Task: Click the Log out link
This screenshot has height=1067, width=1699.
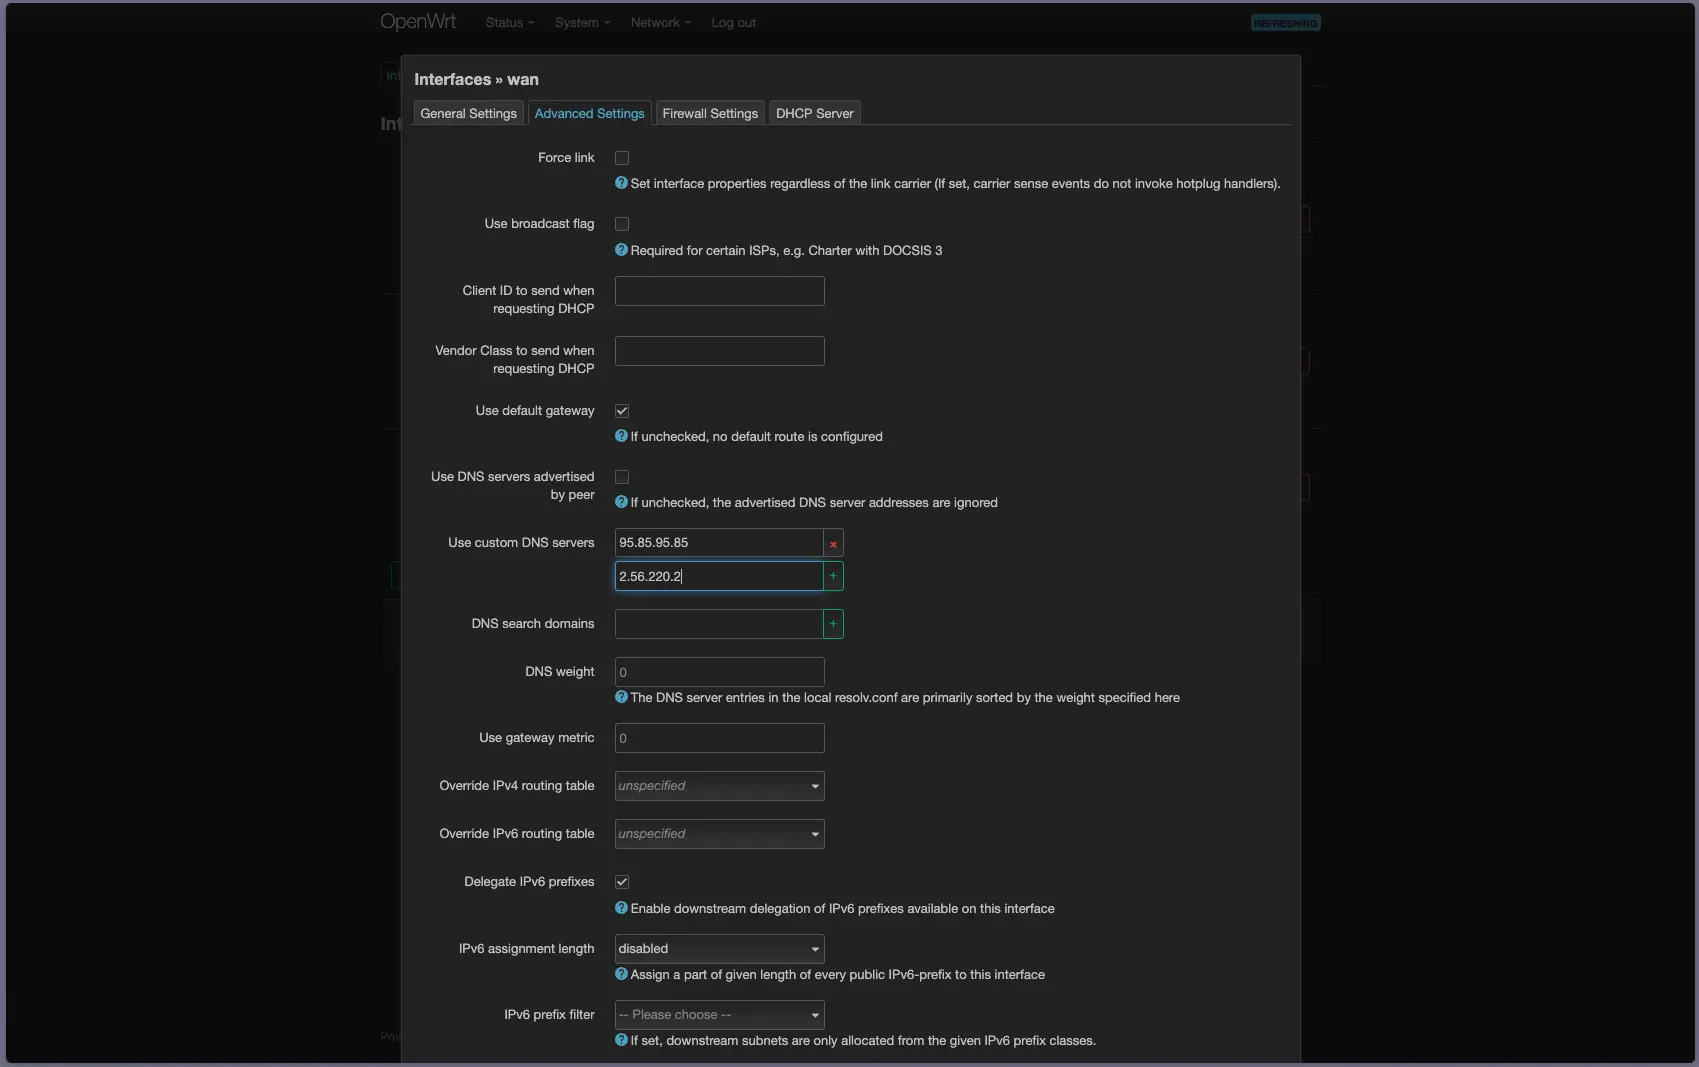Action: point(733,23)
